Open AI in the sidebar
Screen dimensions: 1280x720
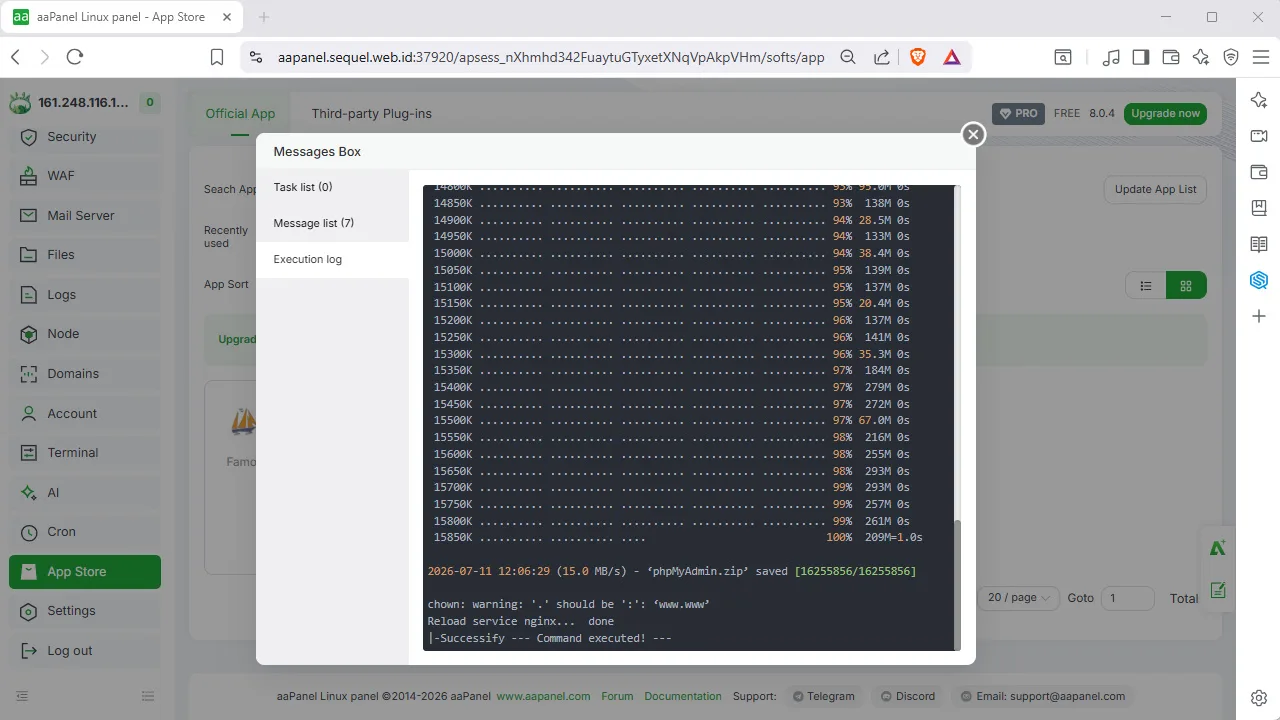(x=85, y=493)
